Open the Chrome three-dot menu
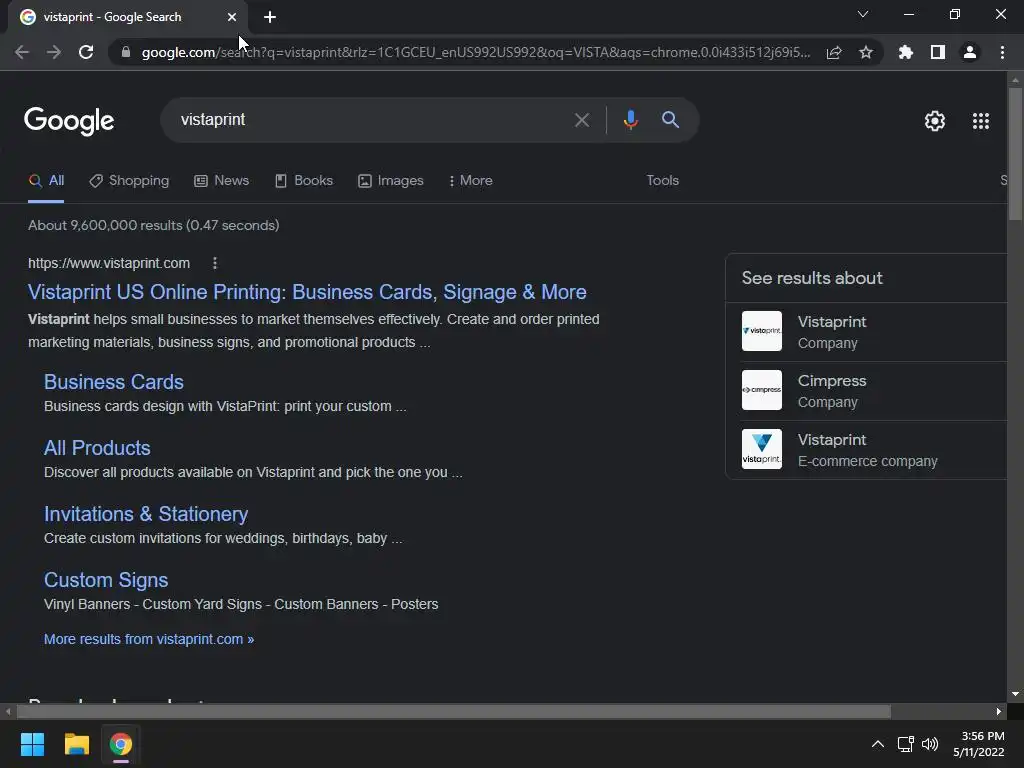This screenshot has width=1024, height=768. click(x=1002, y=52)
